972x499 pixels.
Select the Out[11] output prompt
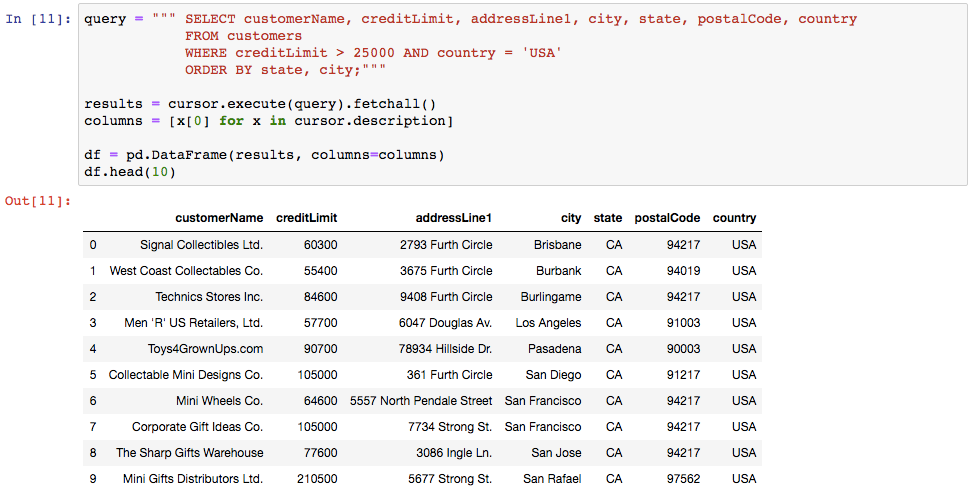tap(38, 201)
